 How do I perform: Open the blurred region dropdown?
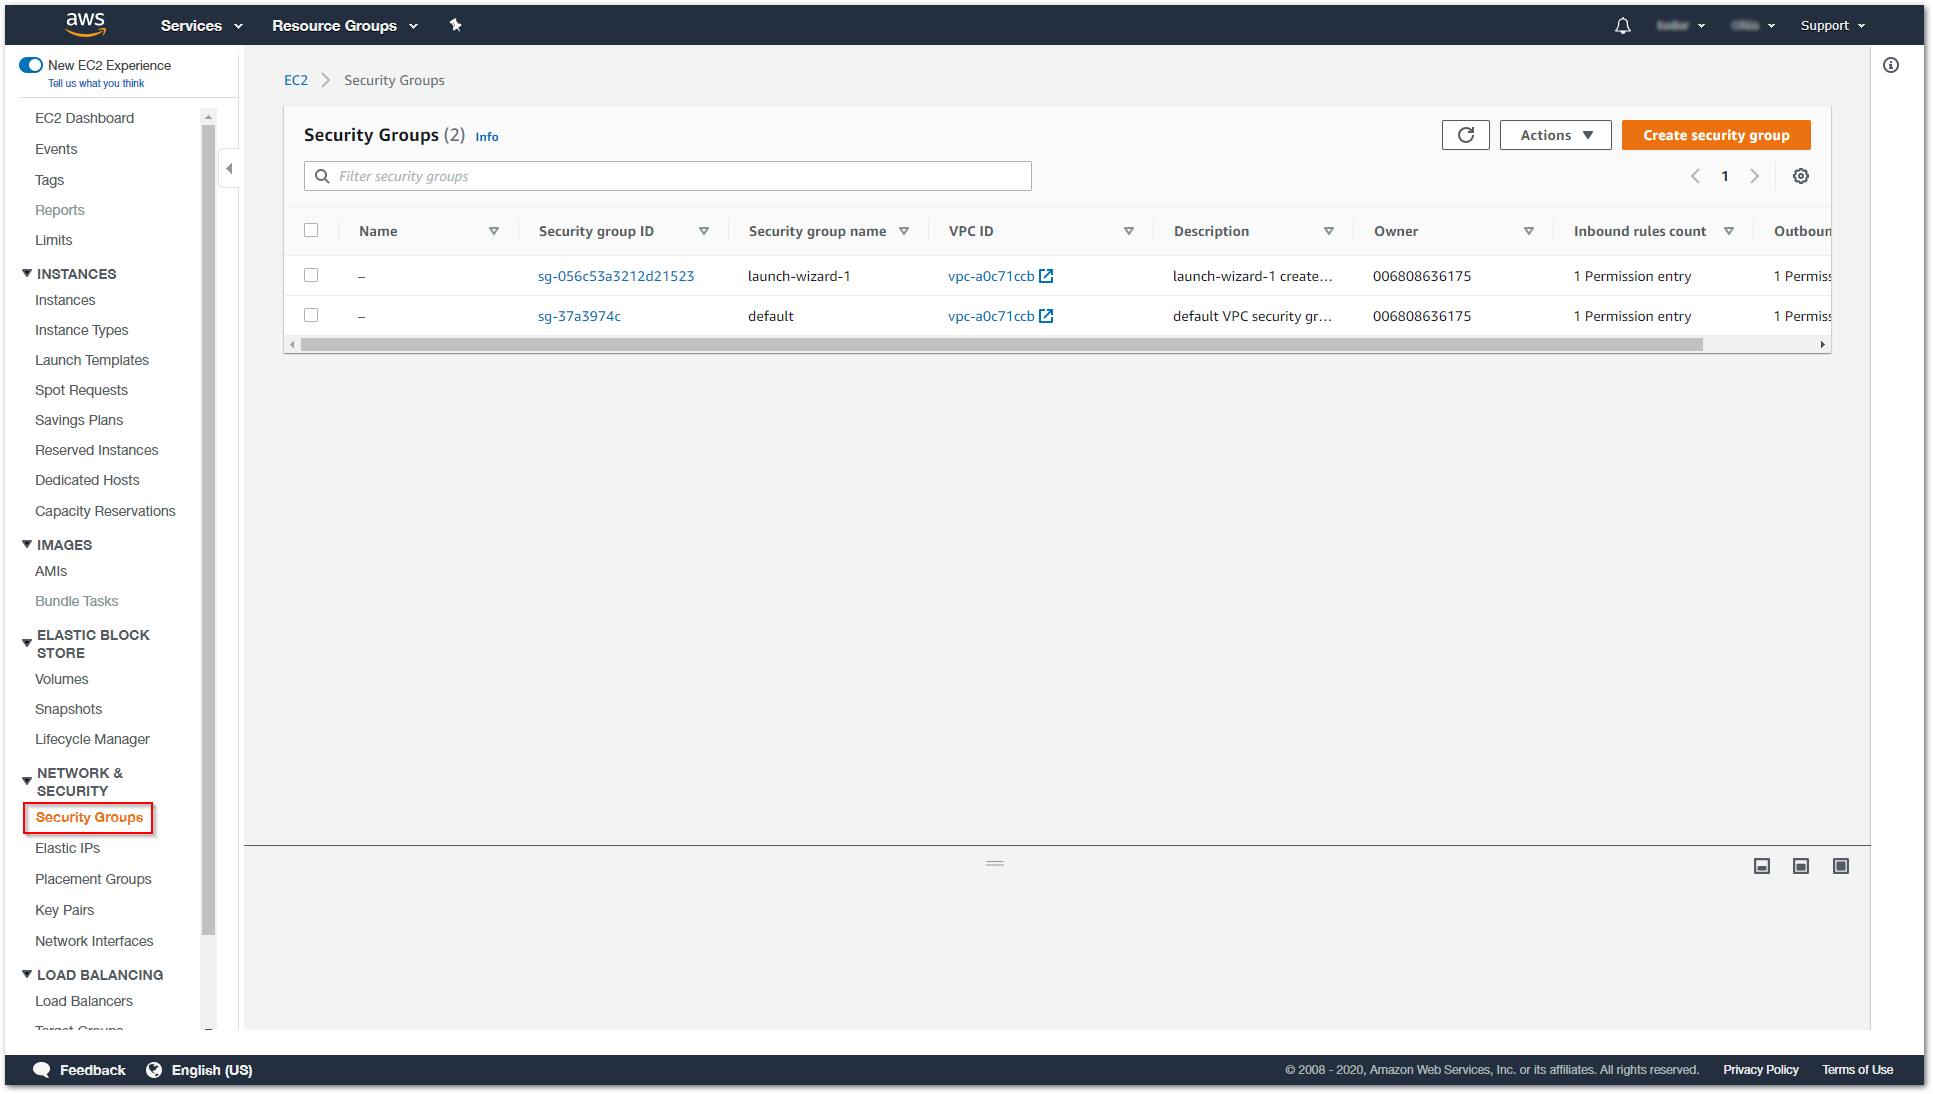[x=1753, y=26]
